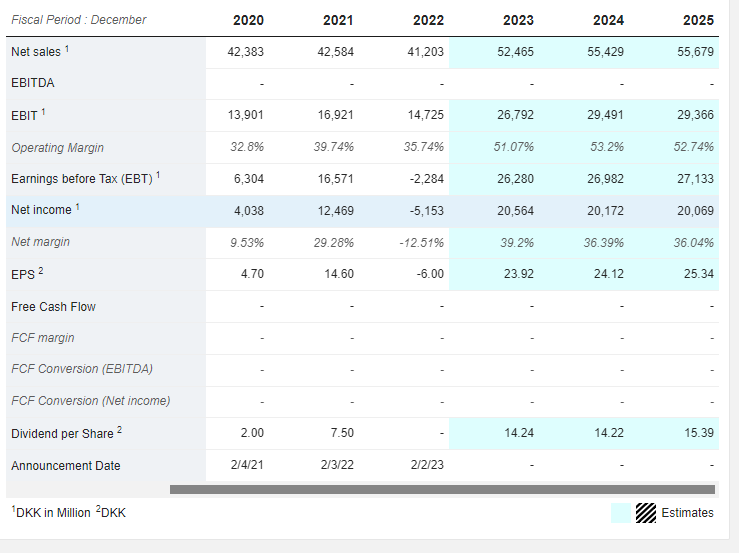
Task: Click the Net sales row label
Action: (36, 51)
